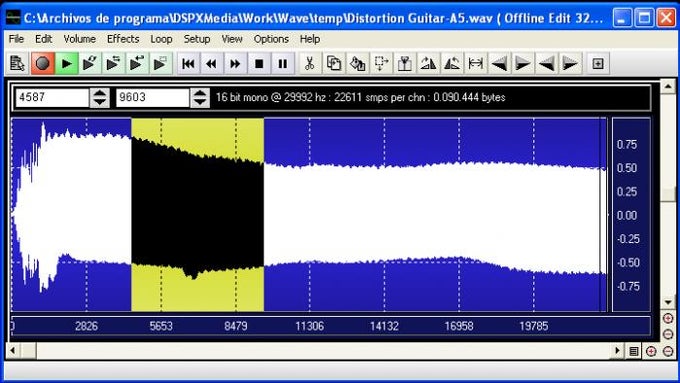The height and width of the screenshot is (383, 680).
Task: Cut selection using the scissors icon
Action: [309, 64]
